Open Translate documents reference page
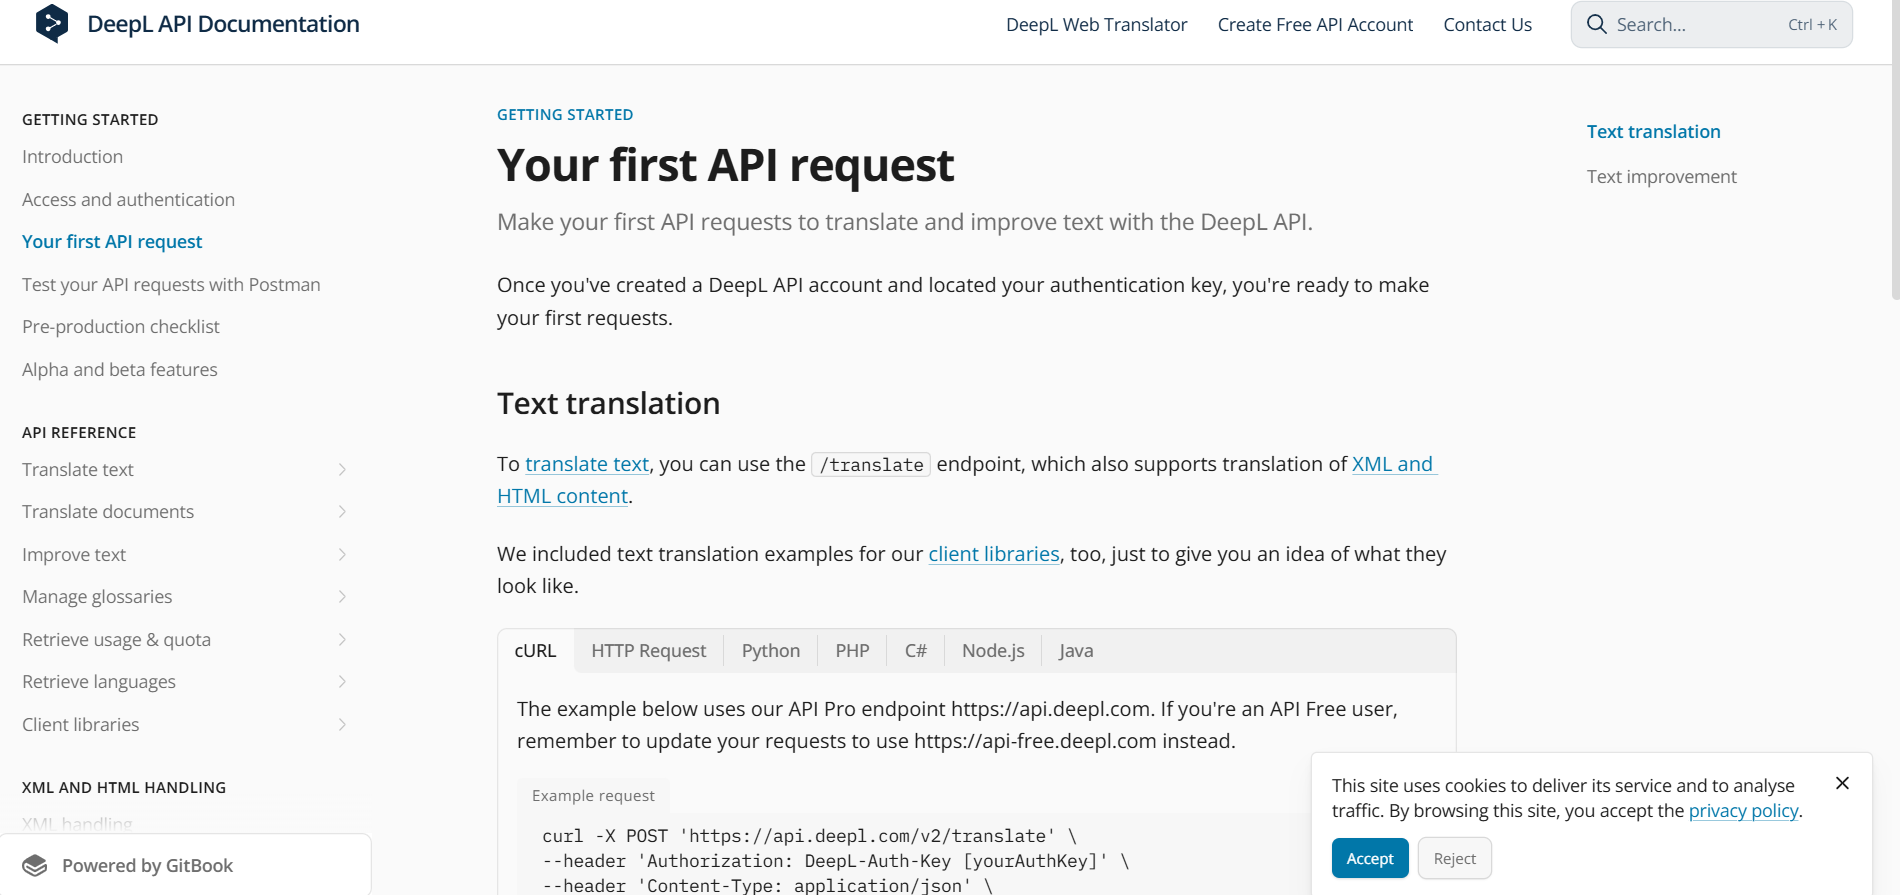 pyautogui.click(x=108, y=512)
